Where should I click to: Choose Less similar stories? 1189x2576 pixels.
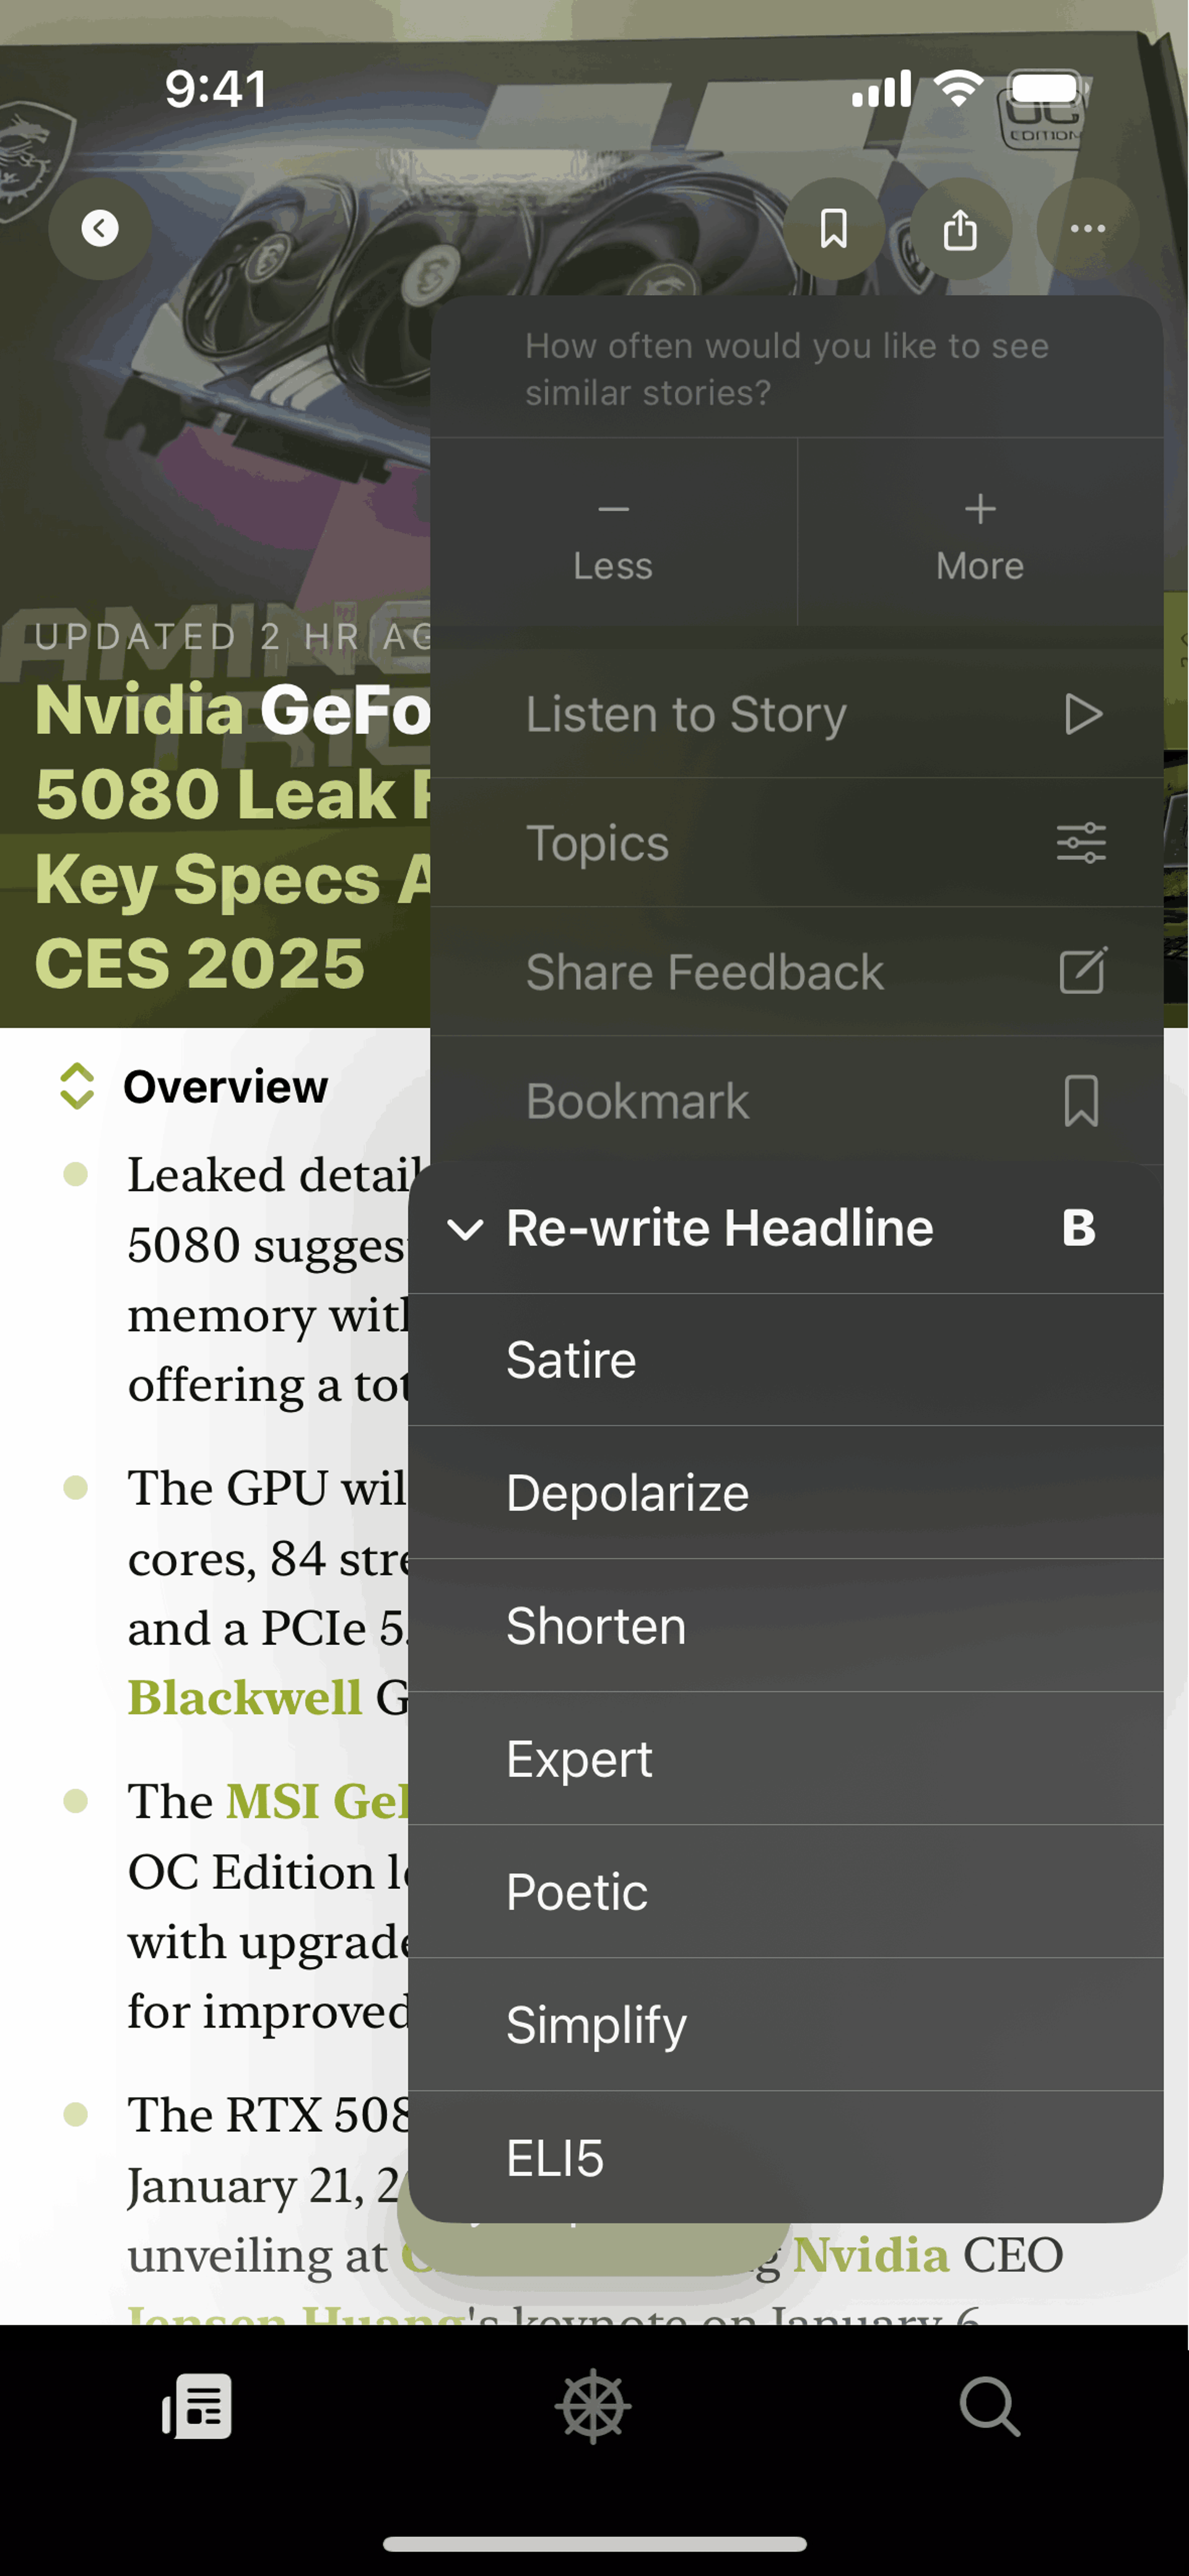tap(613, 533)
